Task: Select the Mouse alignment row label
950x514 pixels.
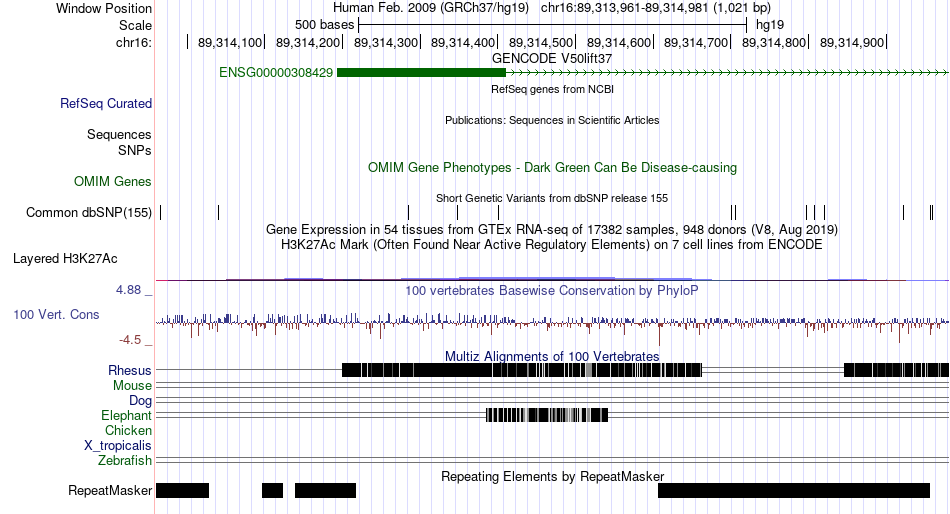Action: click(132, 386)
